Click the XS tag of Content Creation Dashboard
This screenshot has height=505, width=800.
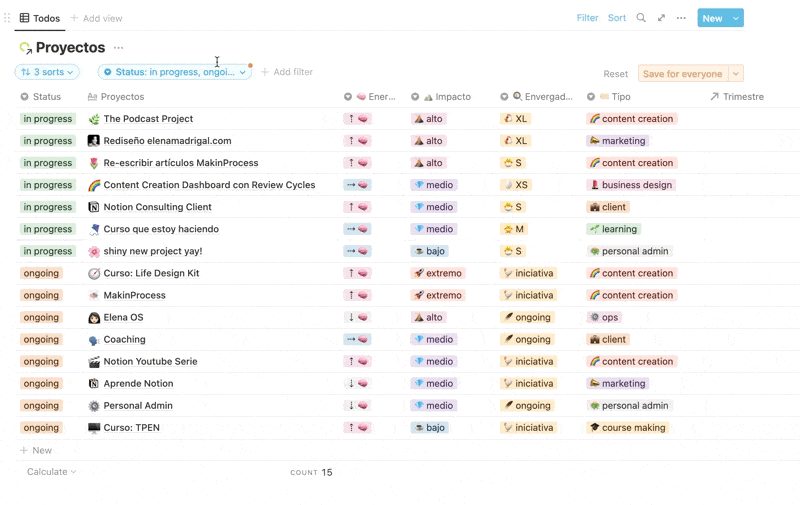(516, 185)
